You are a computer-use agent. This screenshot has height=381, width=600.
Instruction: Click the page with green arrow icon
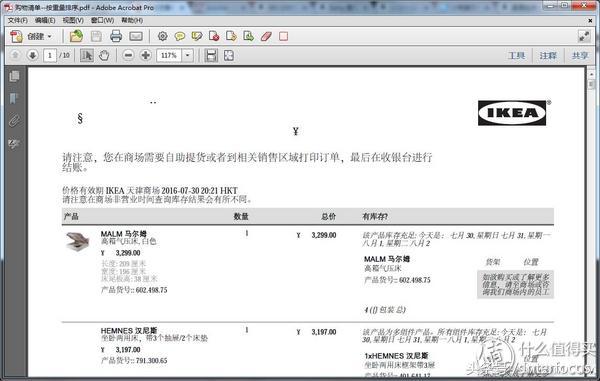[248, 36]
